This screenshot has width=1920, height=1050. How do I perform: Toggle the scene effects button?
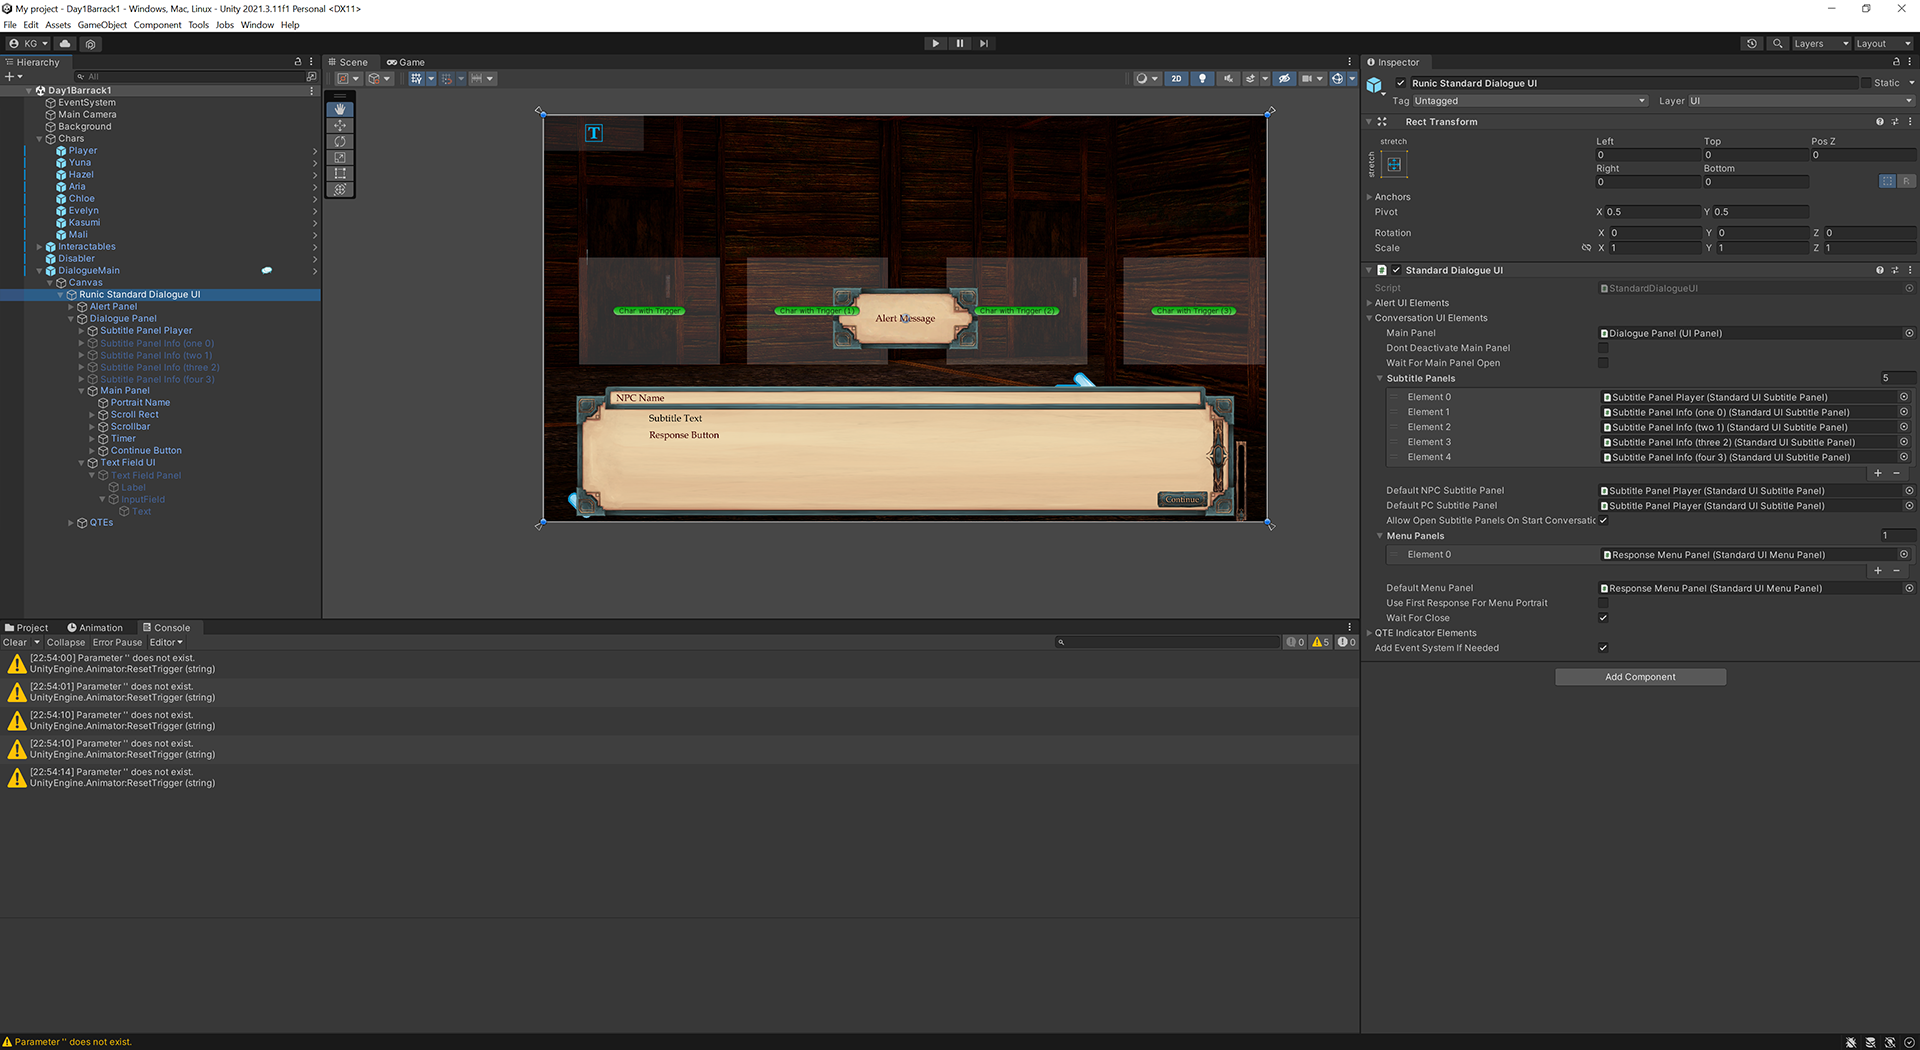tap(1250, 78)
